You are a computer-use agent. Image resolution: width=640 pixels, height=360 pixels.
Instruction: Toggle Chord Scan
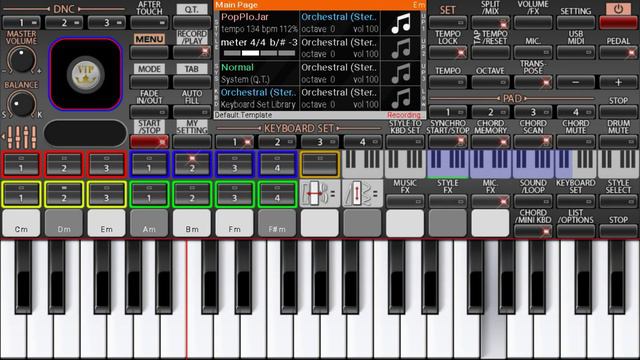(x=533, y=142)
